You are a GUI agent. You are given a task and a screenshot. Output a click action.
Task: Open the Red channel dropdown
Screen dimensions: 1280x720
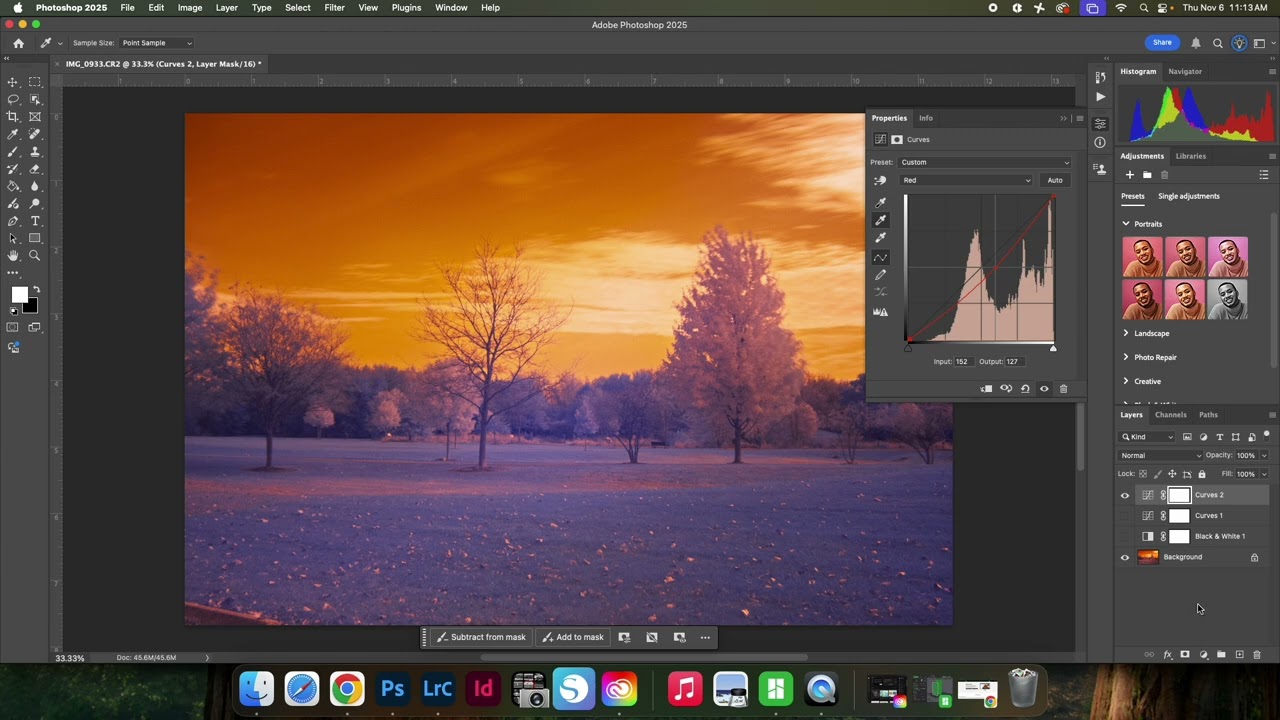[x=966, y=180]
